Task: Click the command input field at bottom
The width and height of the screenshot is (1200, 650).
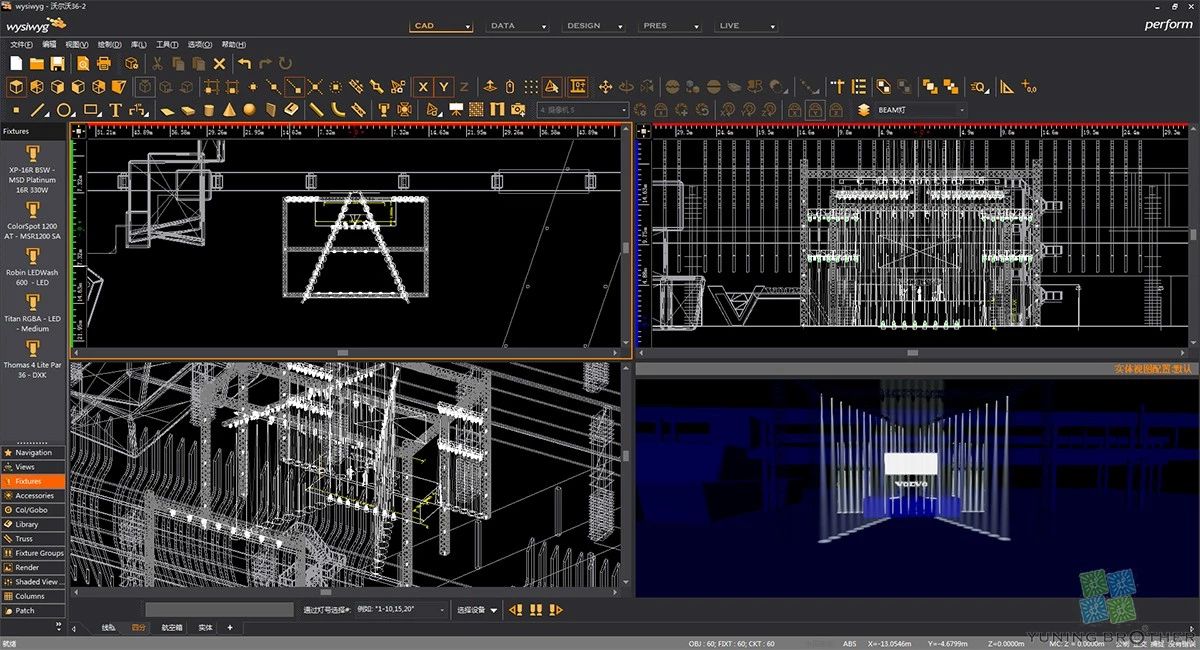Action: (x=219, y=609)
